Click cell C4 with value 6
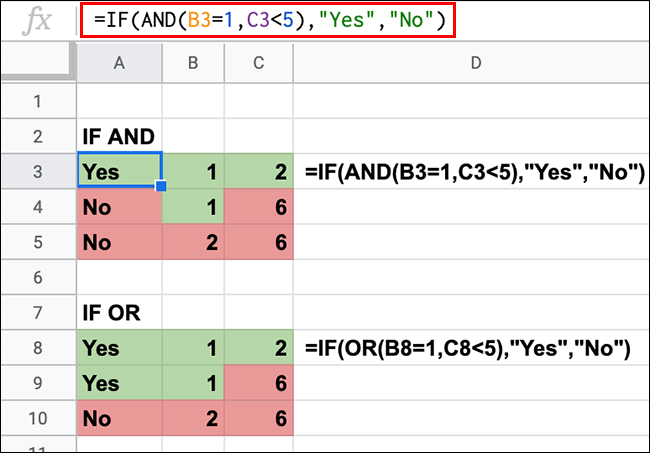Screen dimensions: 650x453 [260, 207]
